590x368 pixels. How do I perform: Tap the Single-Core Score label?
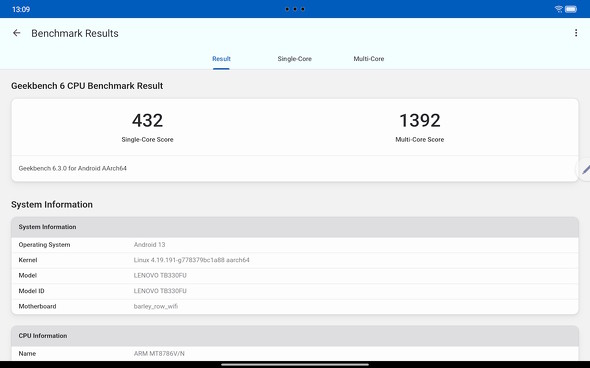tap(148, 140)
